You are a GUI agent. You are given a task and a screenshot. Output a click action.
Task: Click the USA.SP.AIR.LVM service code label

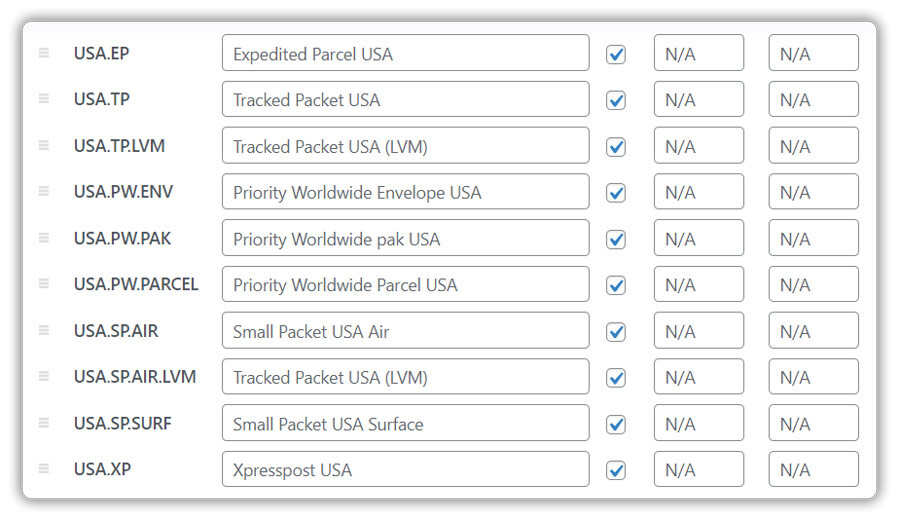pyautogui.click(x=135, y=377)
